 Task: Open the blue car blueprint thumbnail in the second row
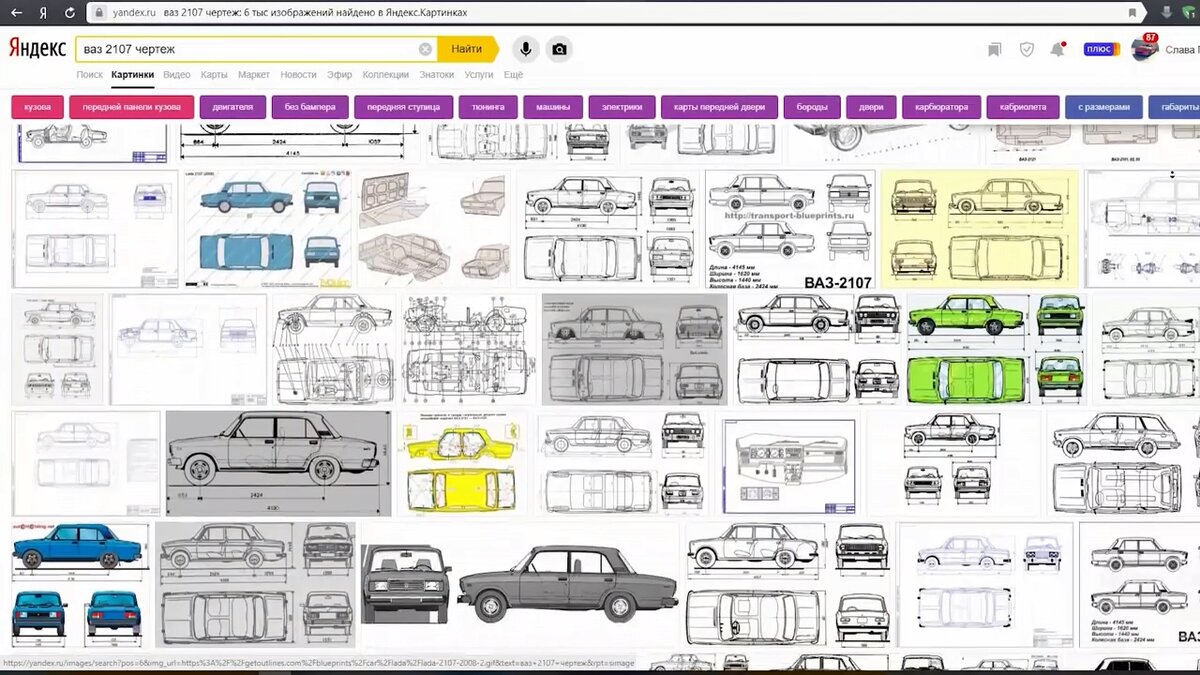coord(267,229)
